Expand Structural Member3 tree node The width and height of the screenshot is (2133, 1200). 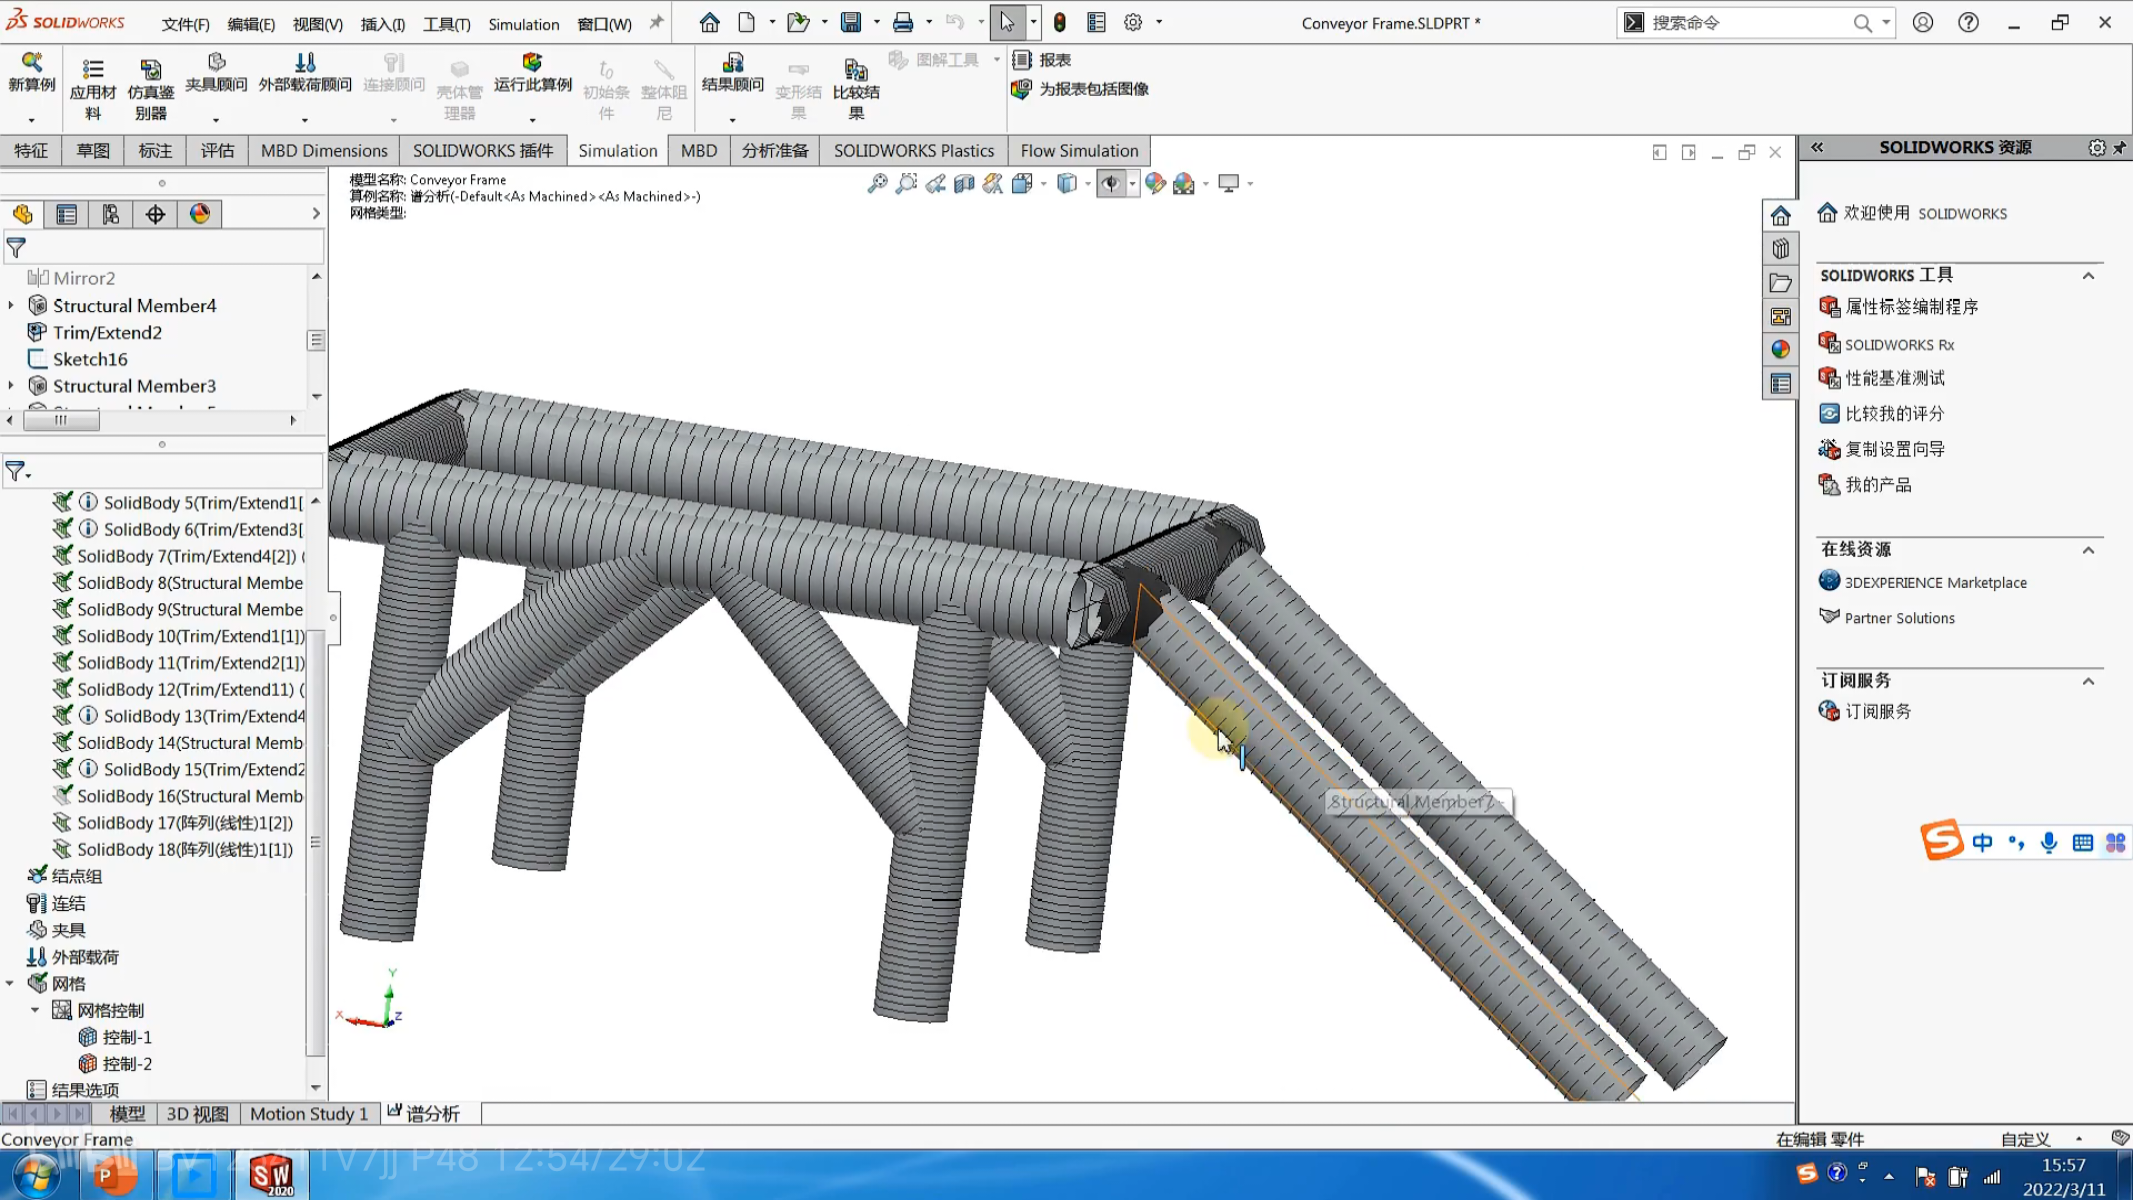[x=11, y=385]
